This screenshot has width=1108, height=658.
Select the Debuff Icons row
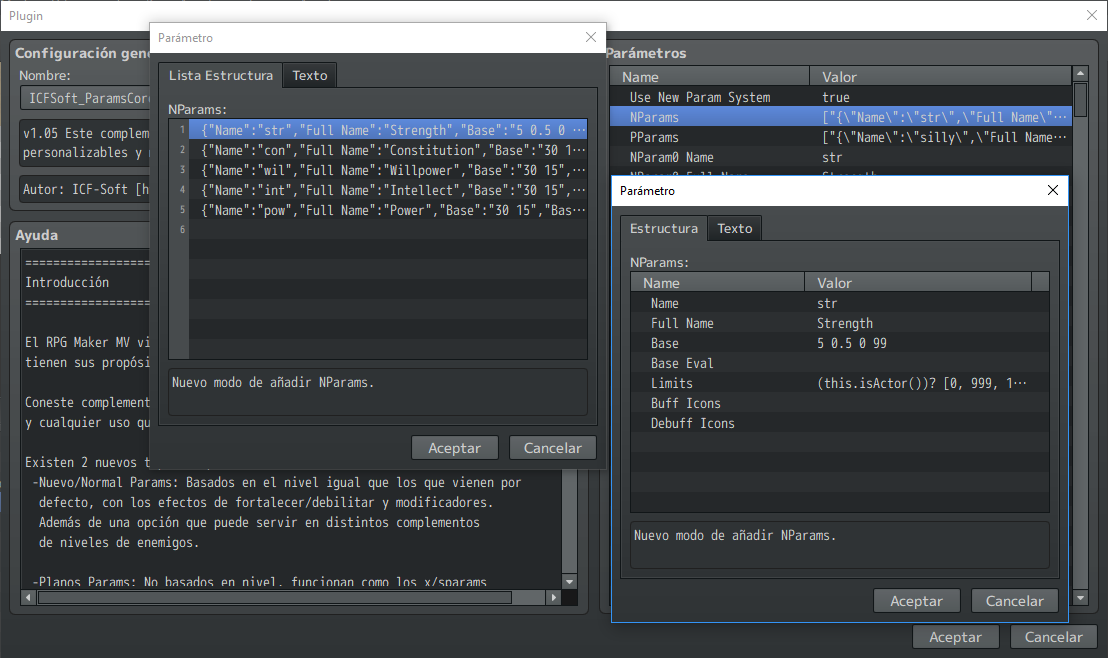(839, 423)
